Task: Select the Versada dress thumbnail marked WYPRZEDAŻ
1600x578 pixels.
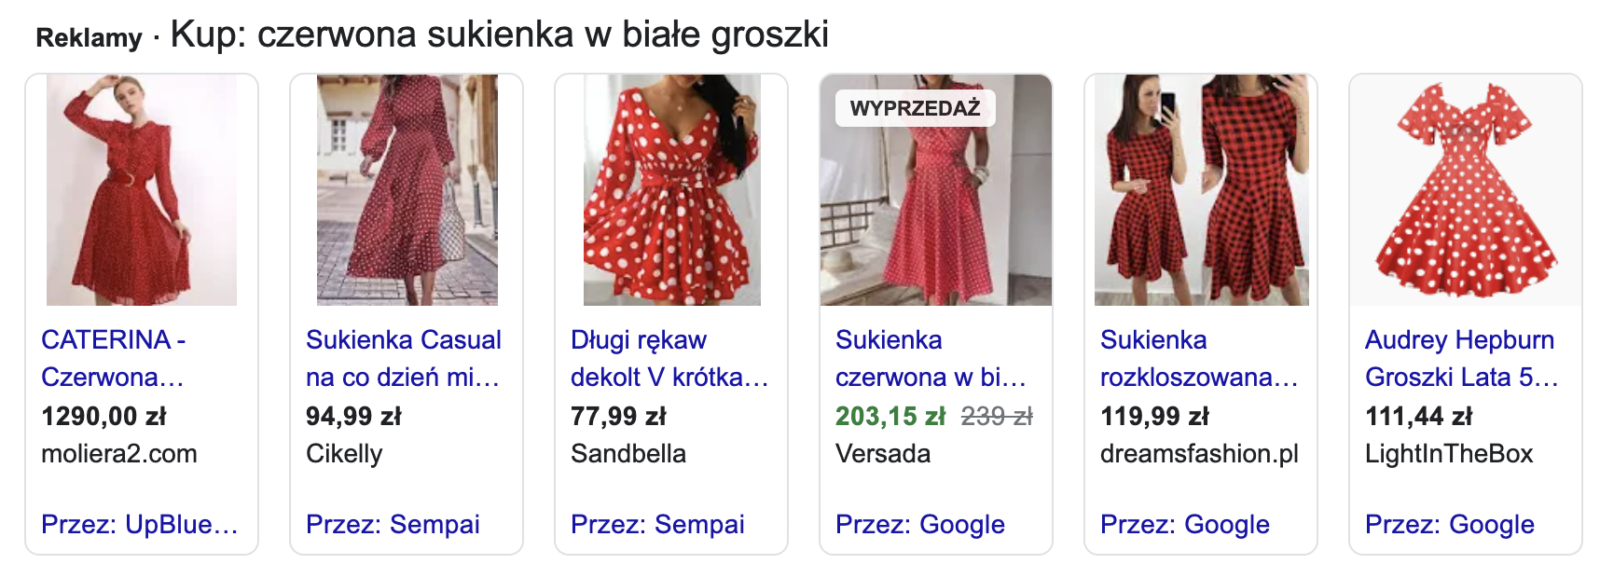Action: [x=936, y=190]
